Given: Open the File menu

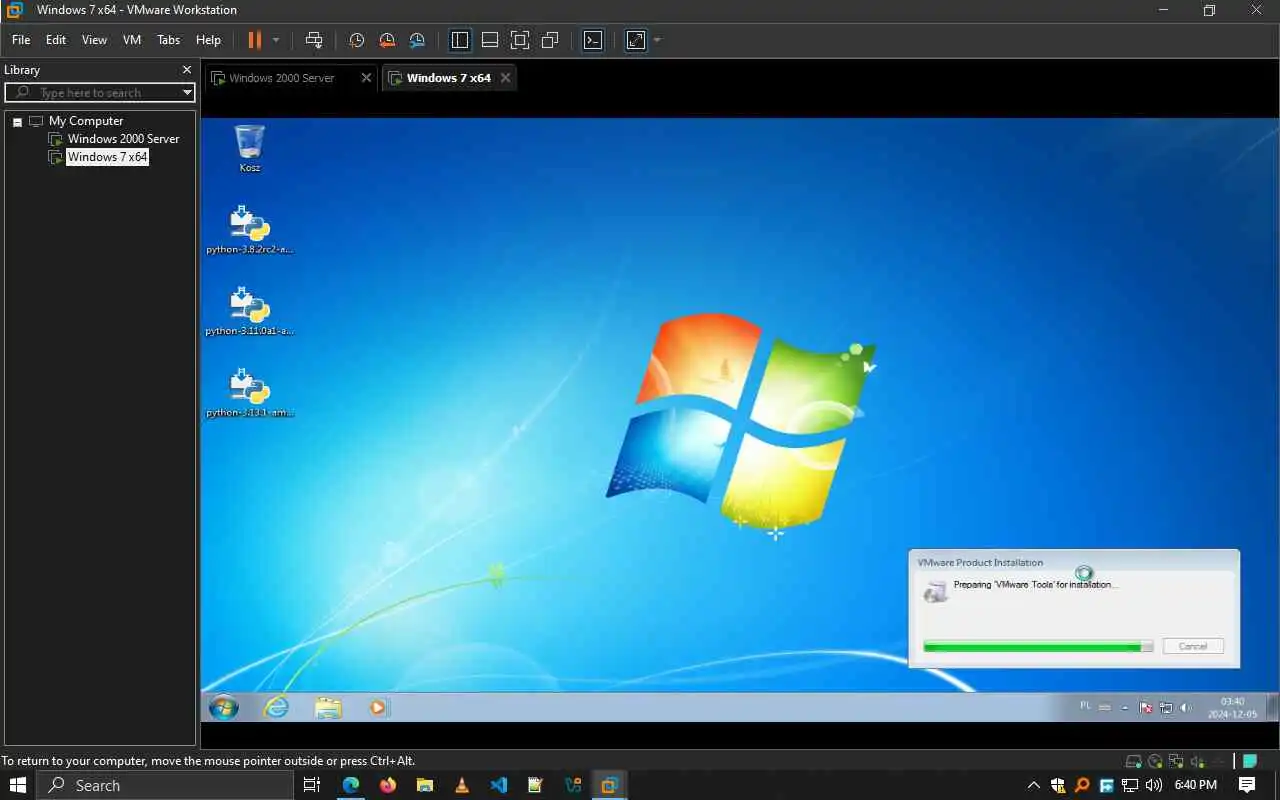Looking at the screenshot, I should tap(21, 40).
